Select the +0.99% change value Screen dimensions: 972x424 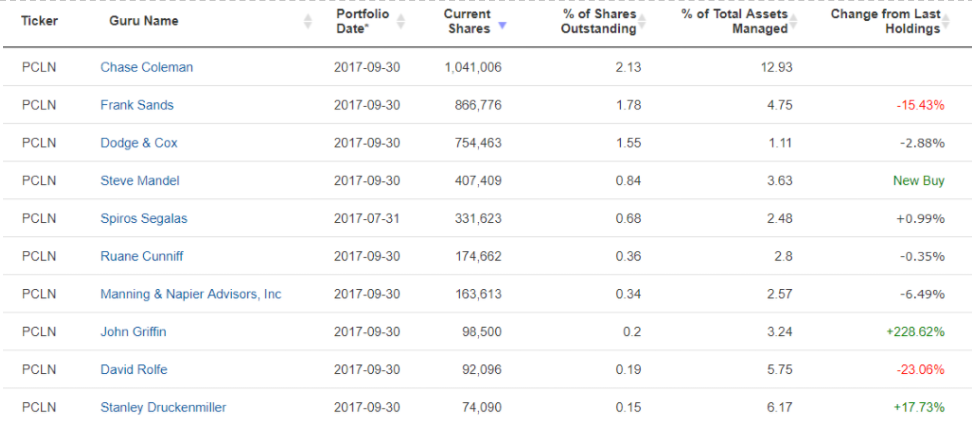(x=922, y=218)
